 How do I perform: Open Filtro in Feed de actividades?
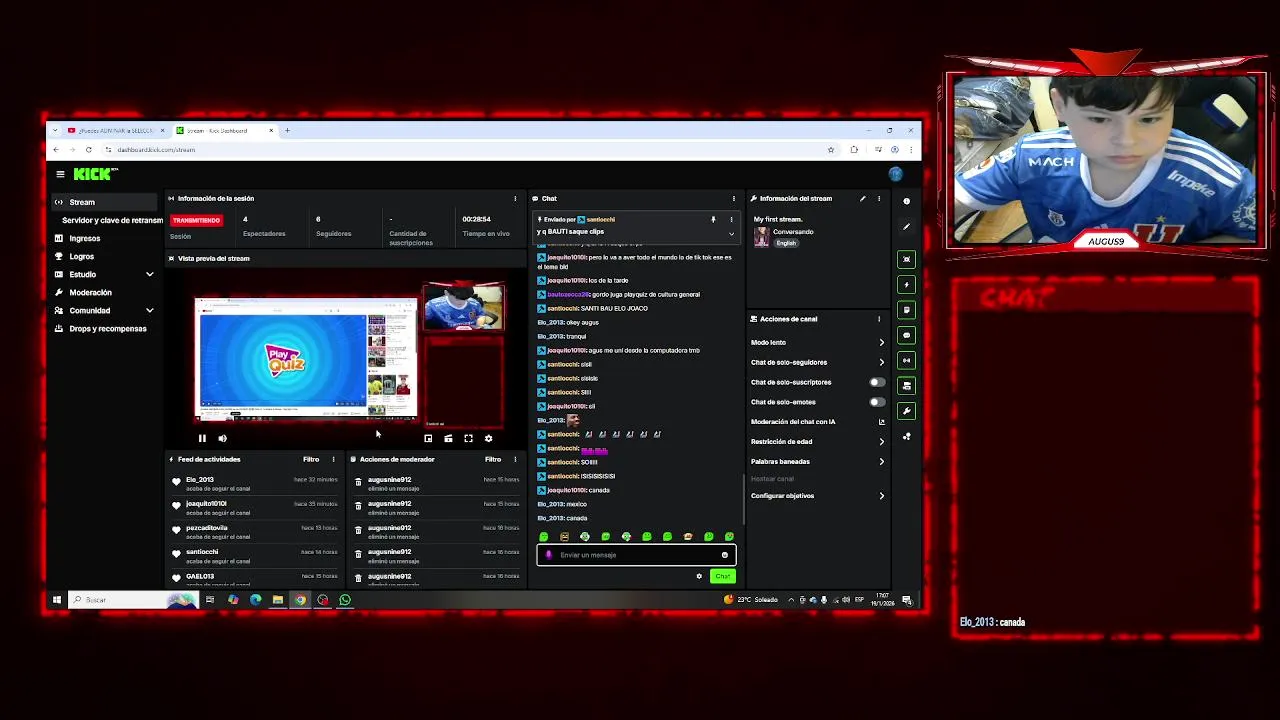click(x=311, y=459)
